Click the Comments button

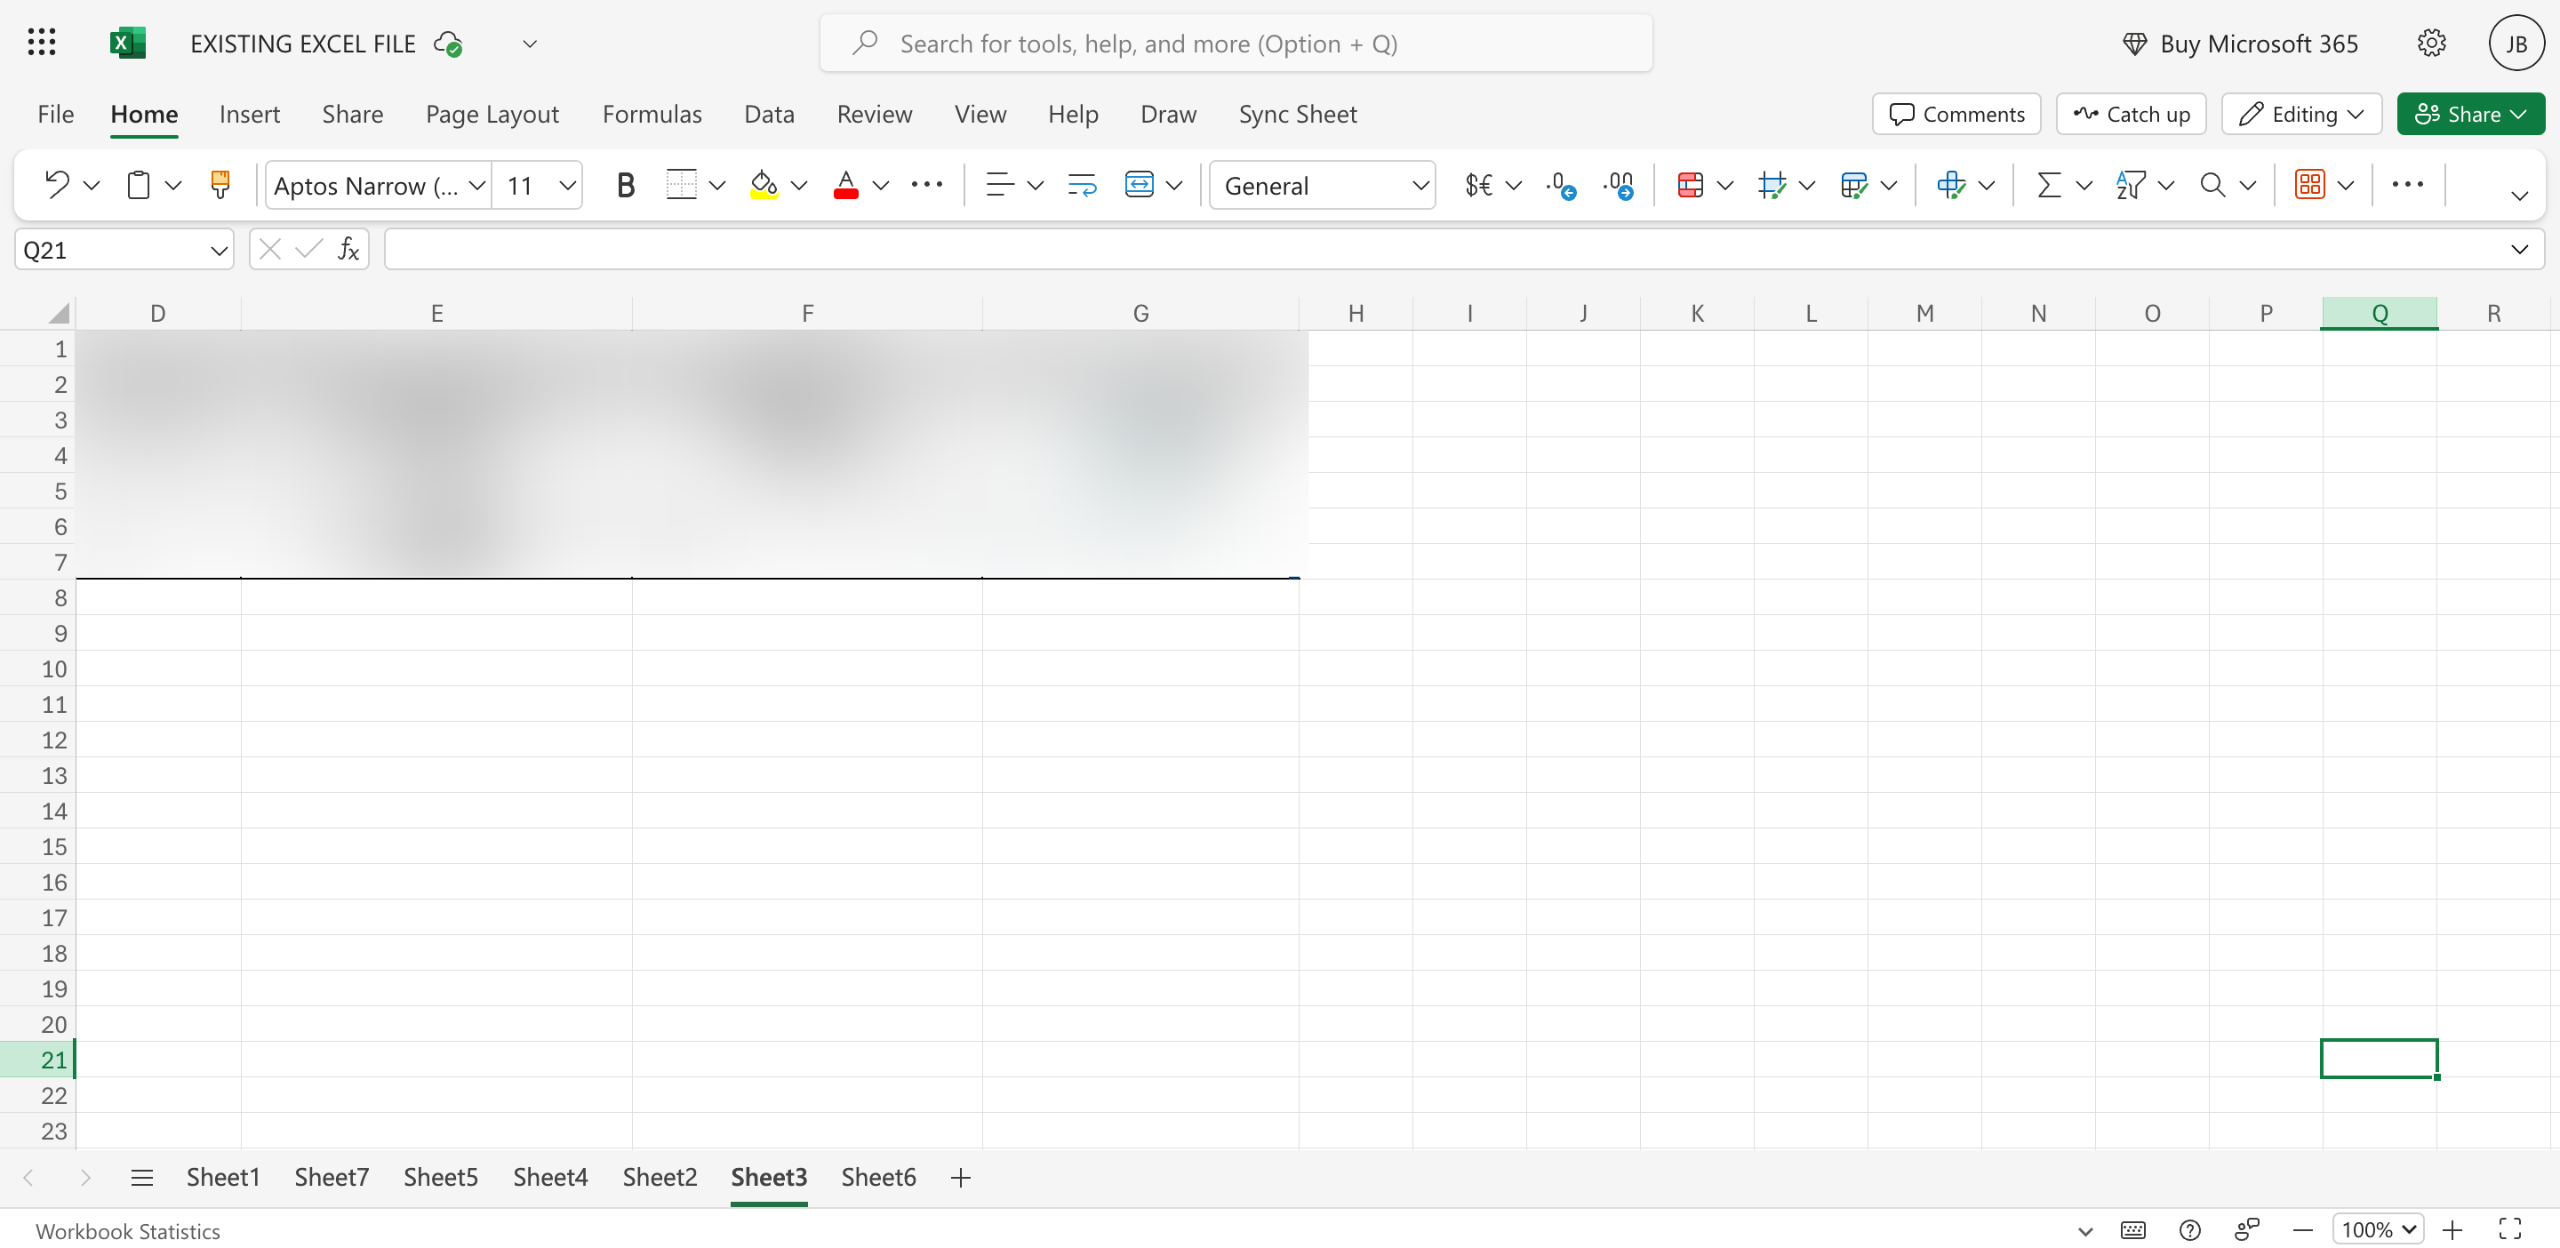pos(1957,114)
